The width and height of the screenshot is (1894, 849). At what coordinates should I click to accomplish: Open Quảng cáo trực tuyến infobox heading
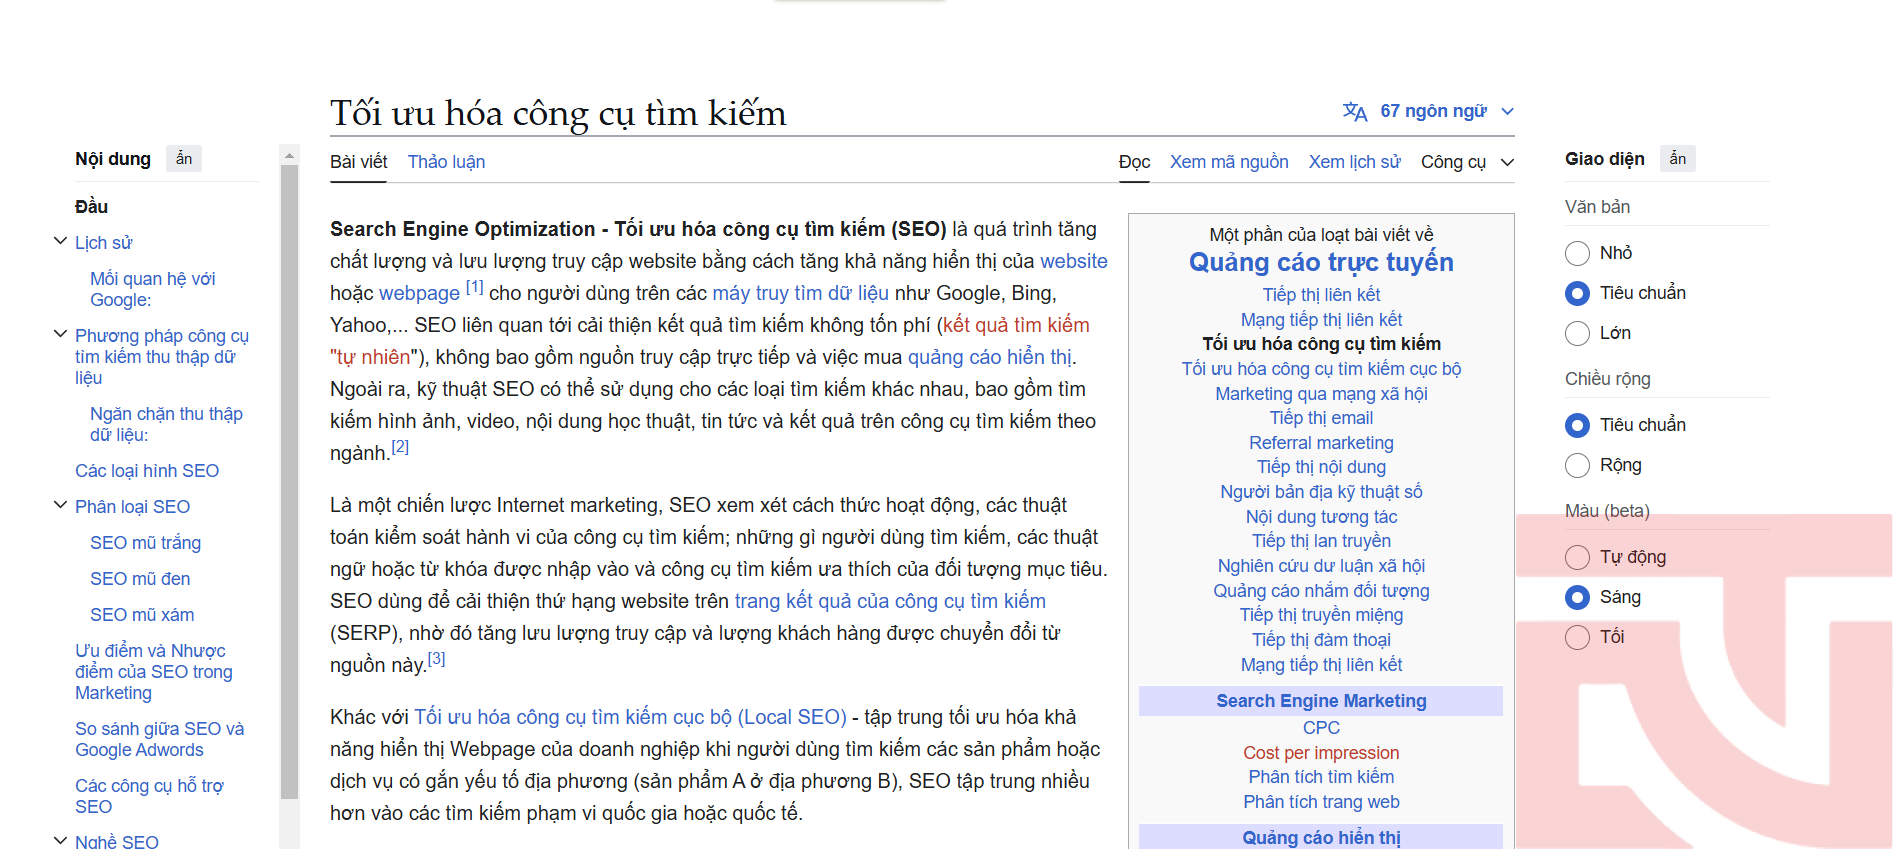pos(1321,262)
